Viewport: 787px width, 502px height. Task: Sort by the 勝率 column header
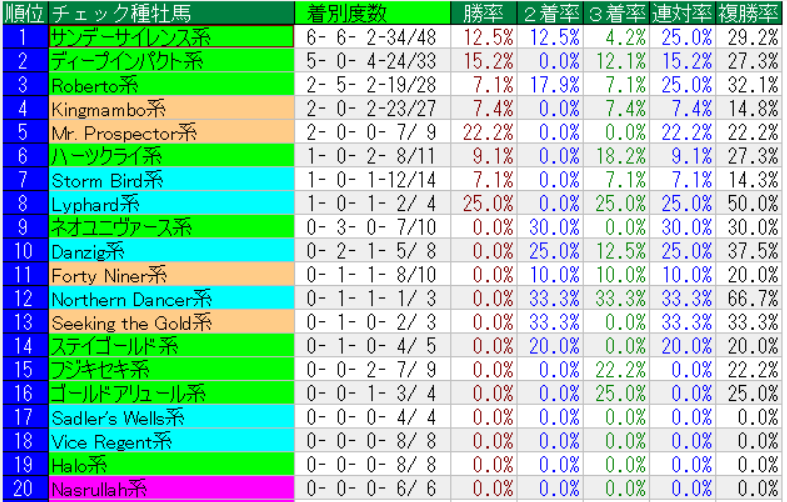483,12
